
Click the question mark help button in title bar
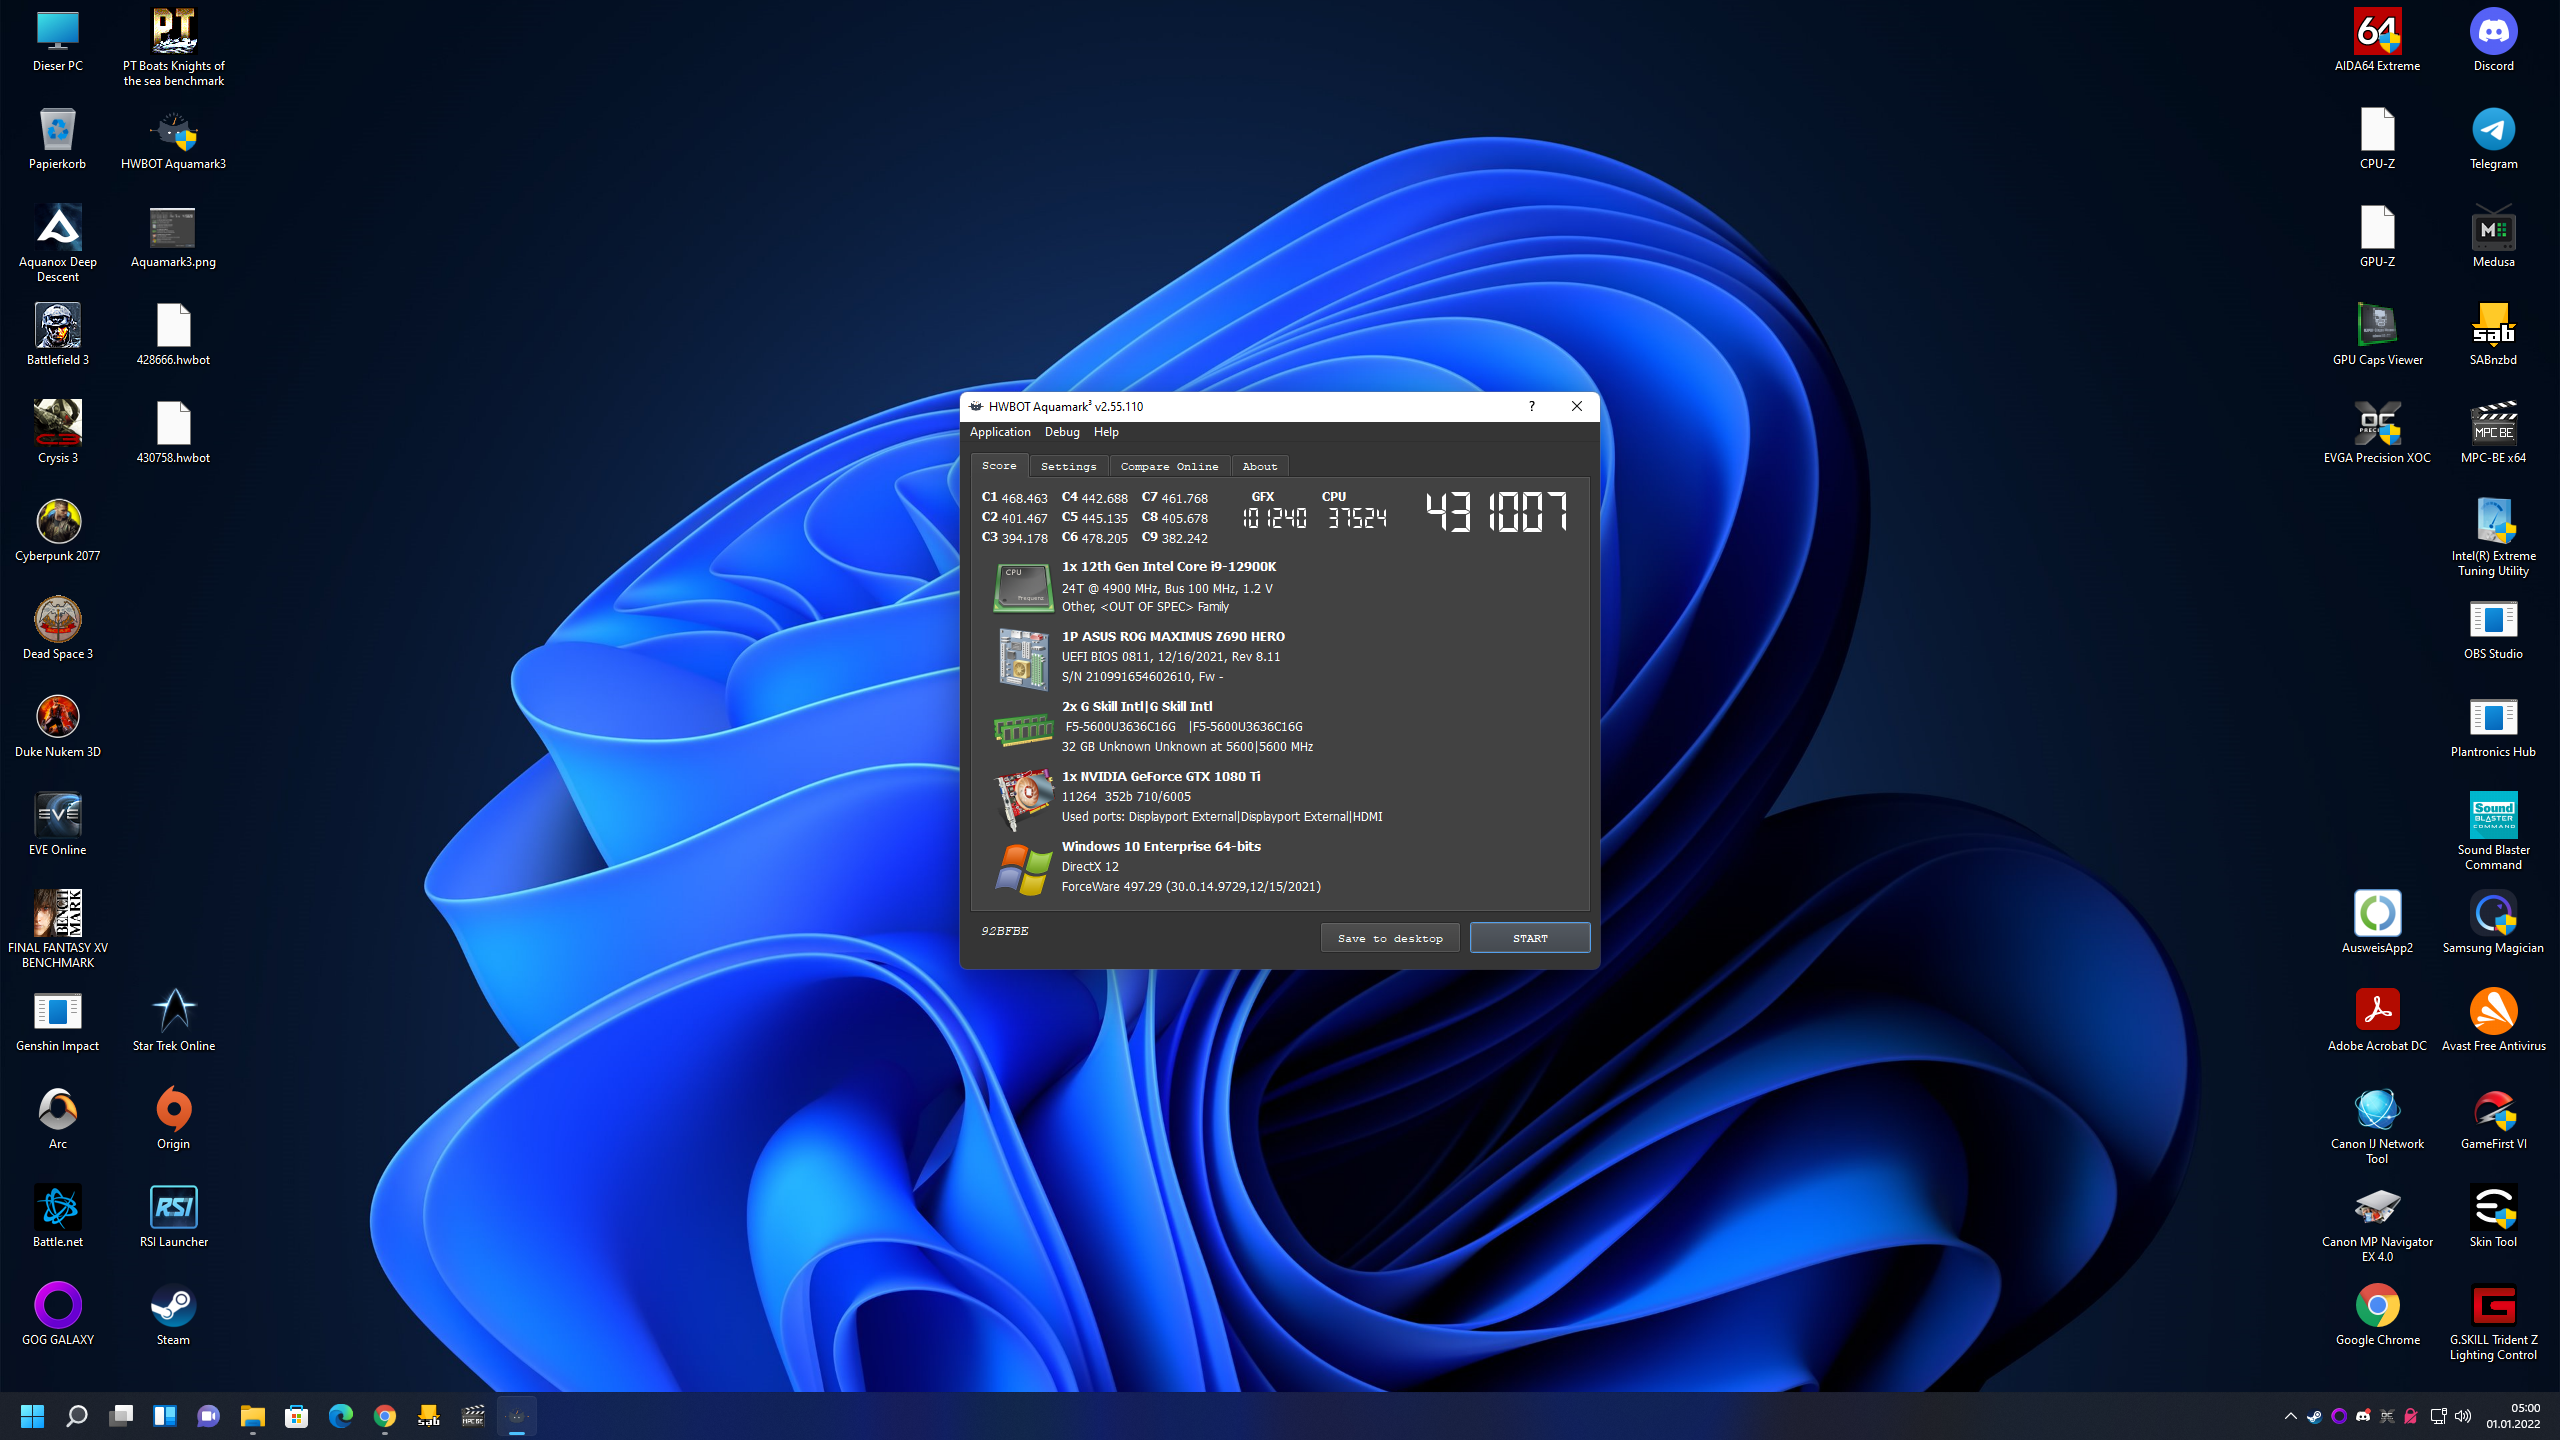click(1531, 406)
